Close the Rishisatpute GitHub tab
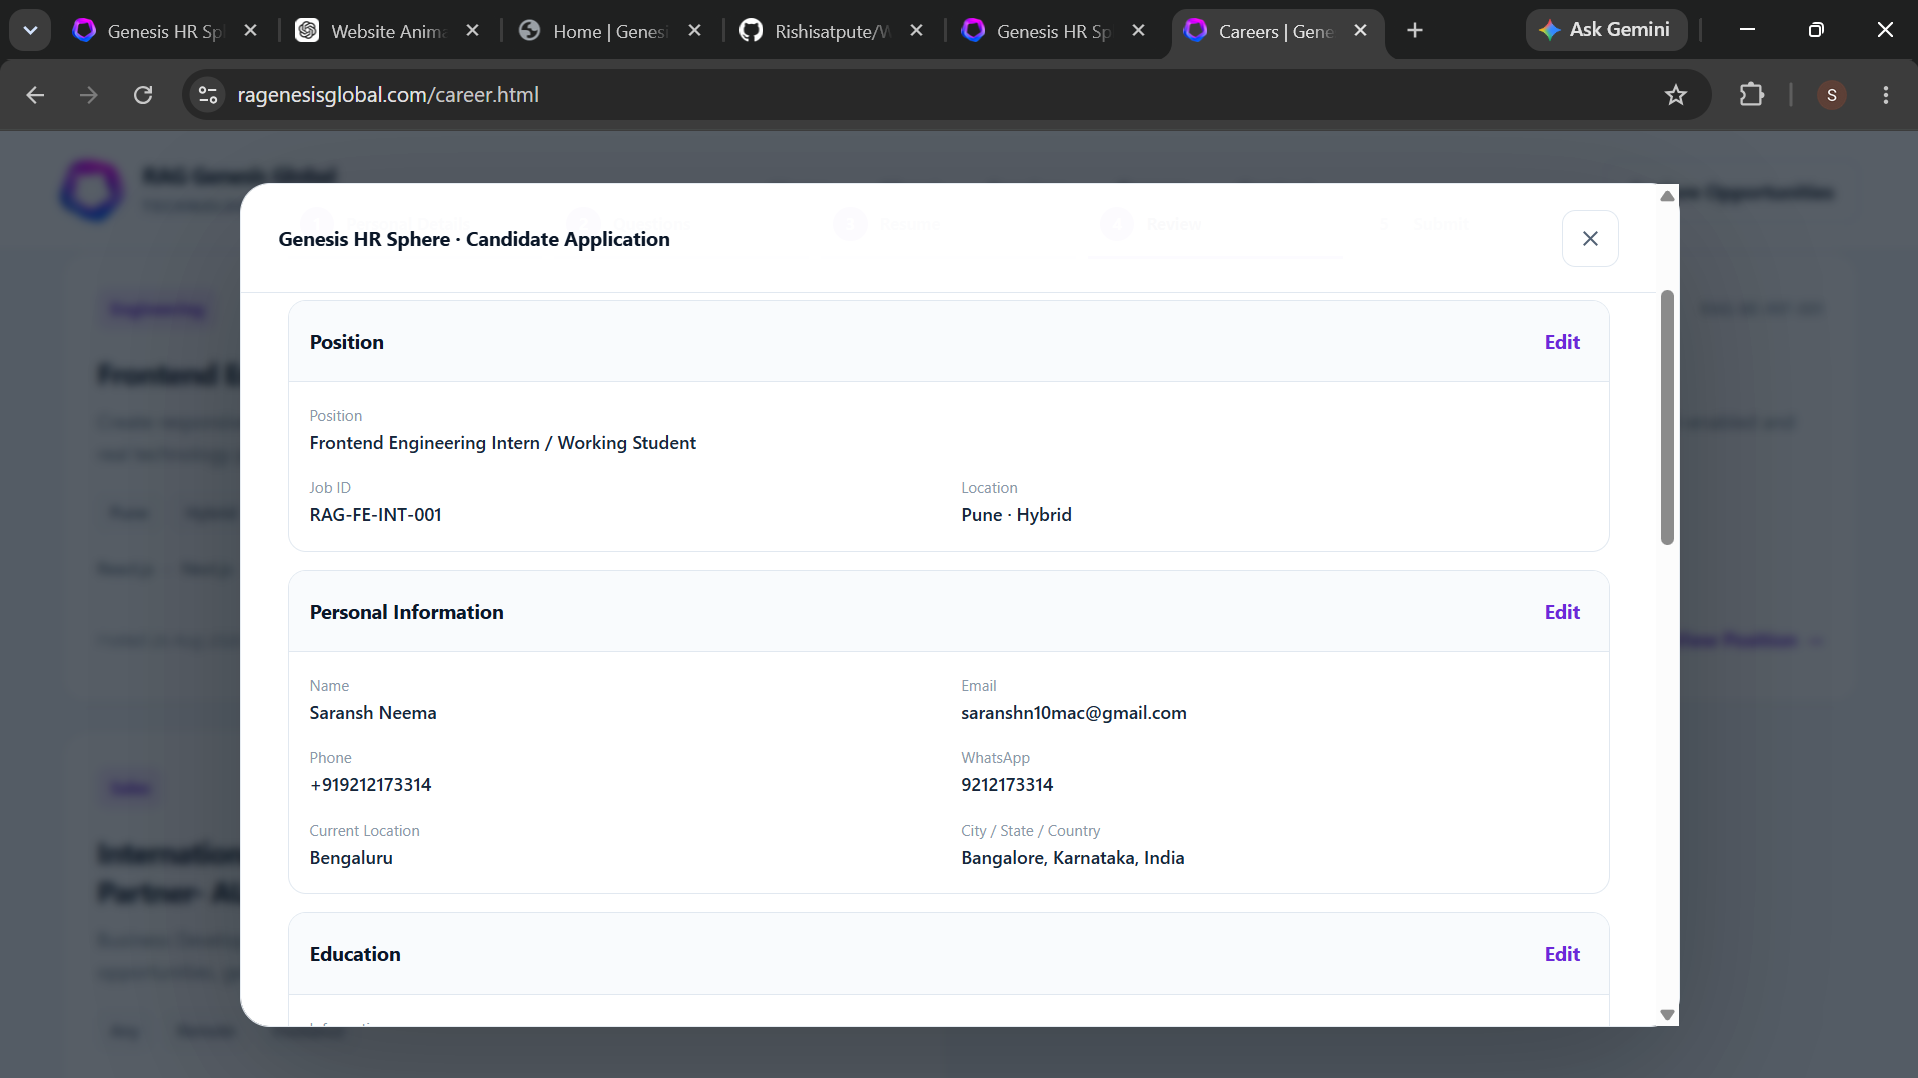Image resolution: width=1918 pixels, height=1078 pixels. 916,31
